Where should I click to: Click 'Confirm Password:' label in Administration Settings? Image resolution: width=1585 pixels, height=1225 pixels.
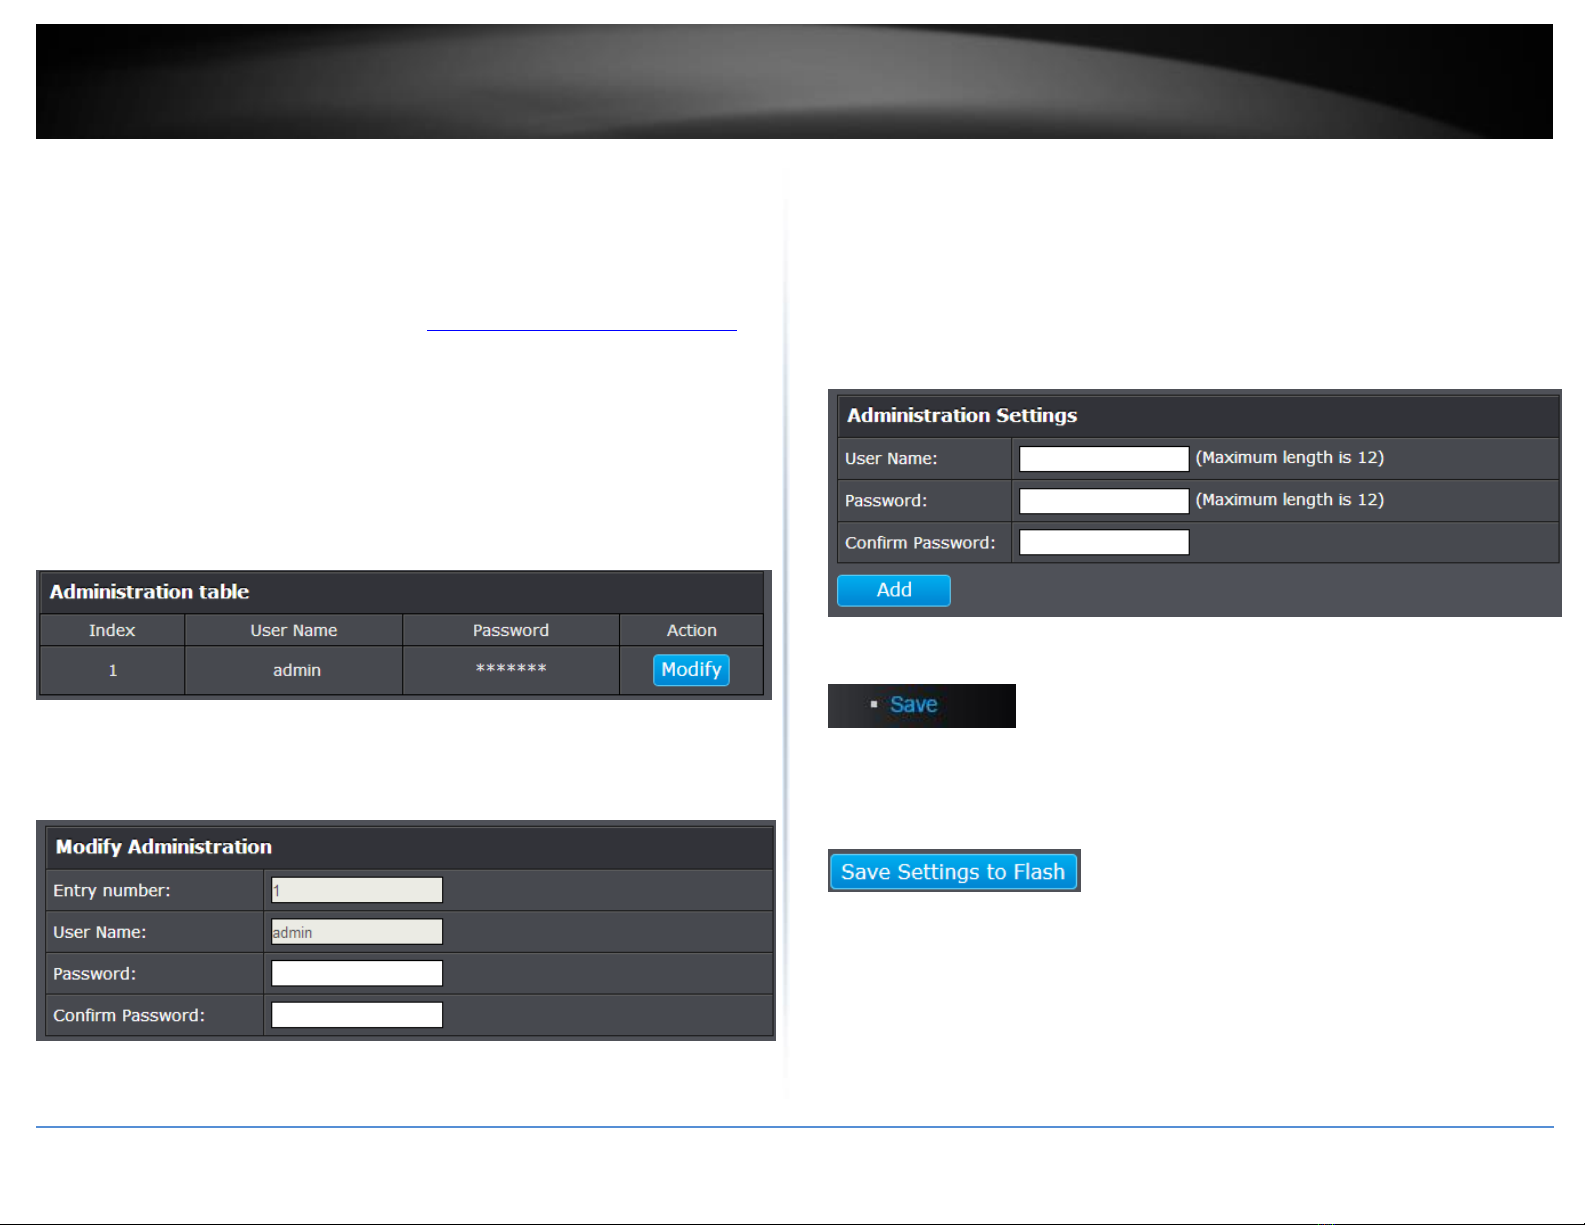pyautogui.click(x=920, y=543)
